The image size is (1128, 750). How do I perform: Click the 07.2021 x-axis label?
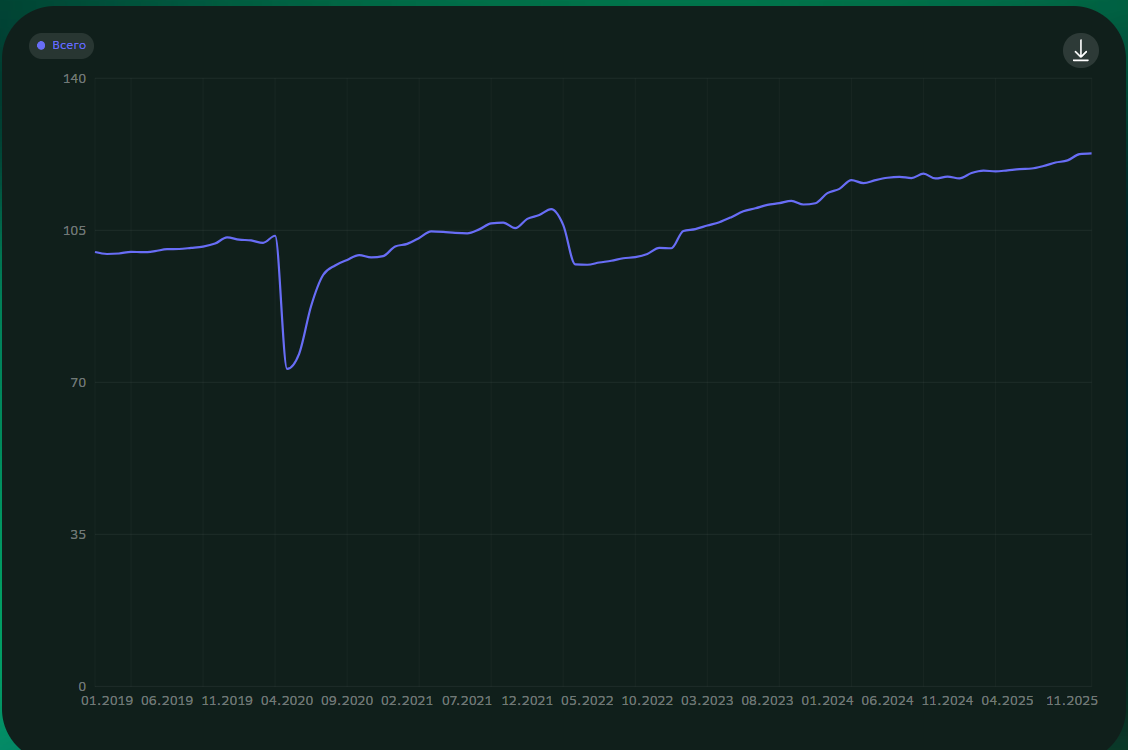(x=467, y=700)
